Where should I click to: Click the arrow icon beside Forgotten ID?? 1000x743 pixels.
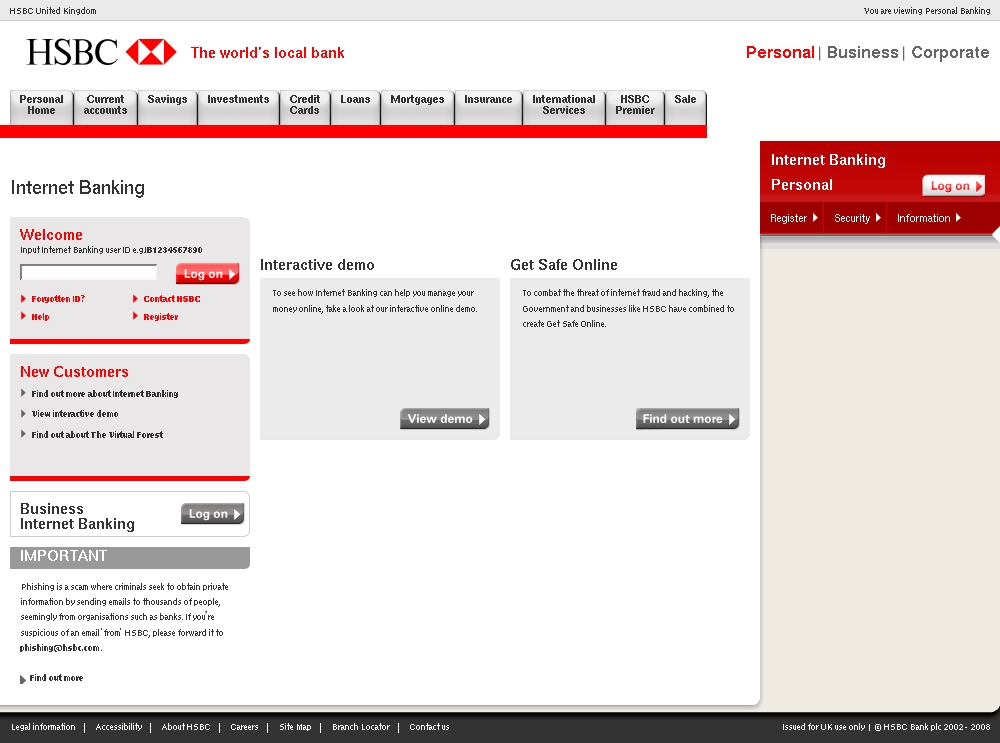(x=24, y=298)
